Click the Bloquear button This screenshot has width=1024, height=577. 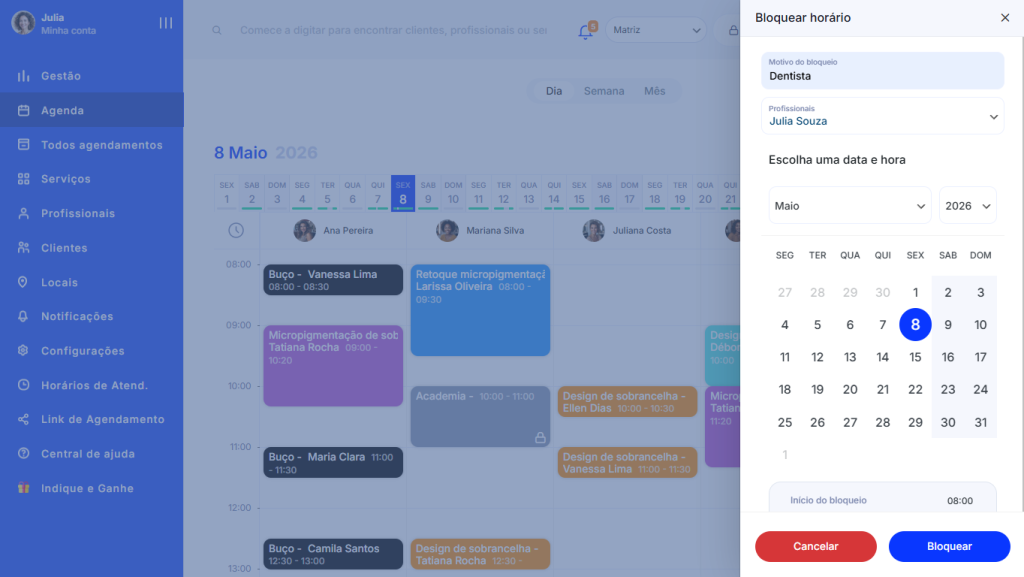949,546
